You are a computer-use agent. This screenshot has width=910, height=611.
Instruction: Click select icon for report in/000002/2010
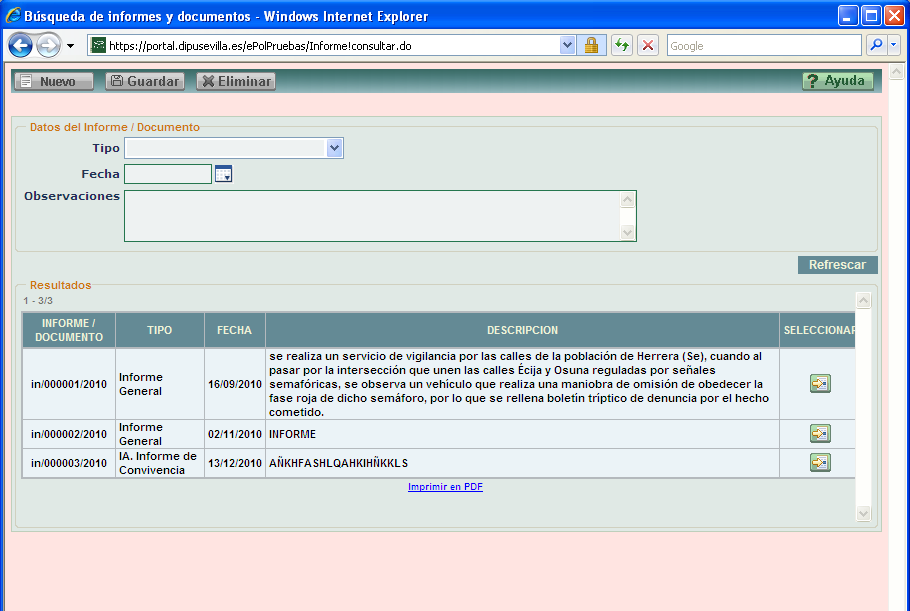click(820, 434)
